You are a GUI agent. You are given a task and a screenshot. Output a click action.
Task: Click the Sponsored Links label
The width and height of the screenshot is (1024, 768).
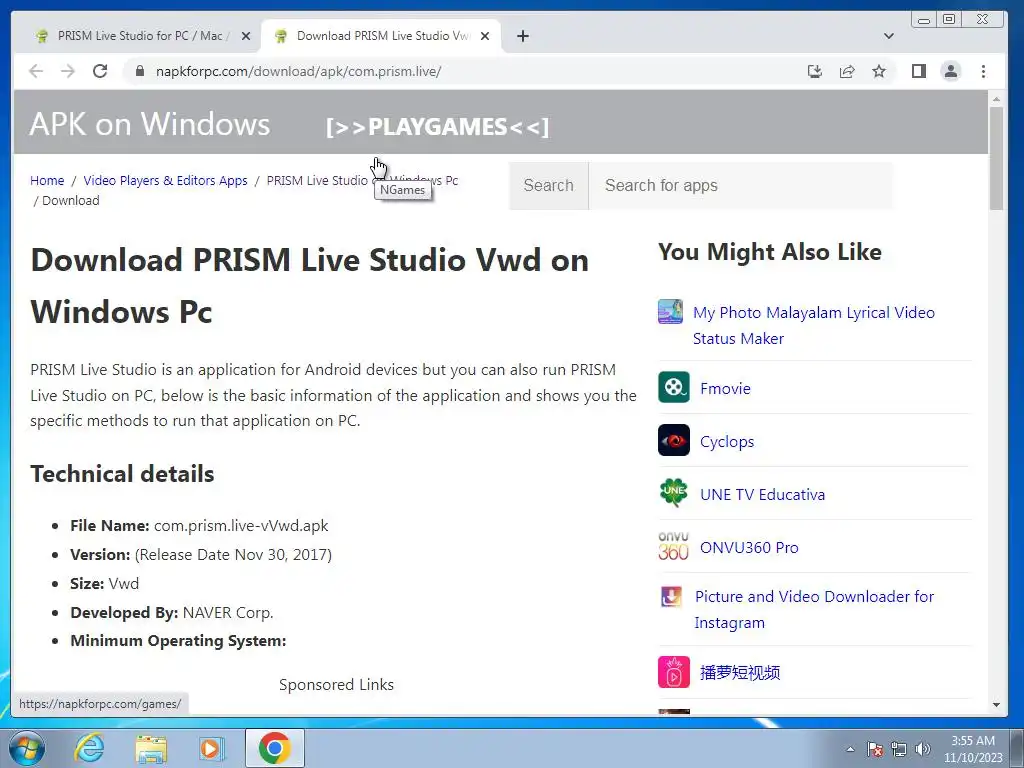click(336, 684)
